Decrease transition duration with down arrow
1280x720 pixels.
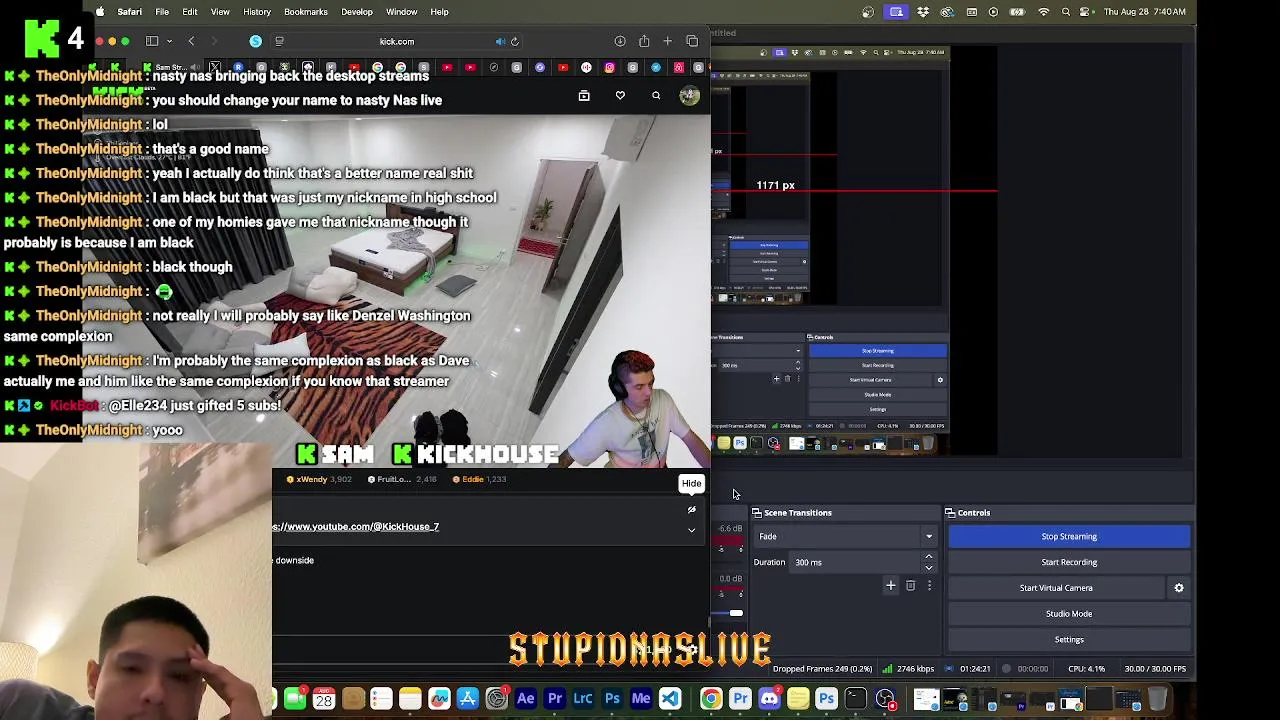(929, 568)
